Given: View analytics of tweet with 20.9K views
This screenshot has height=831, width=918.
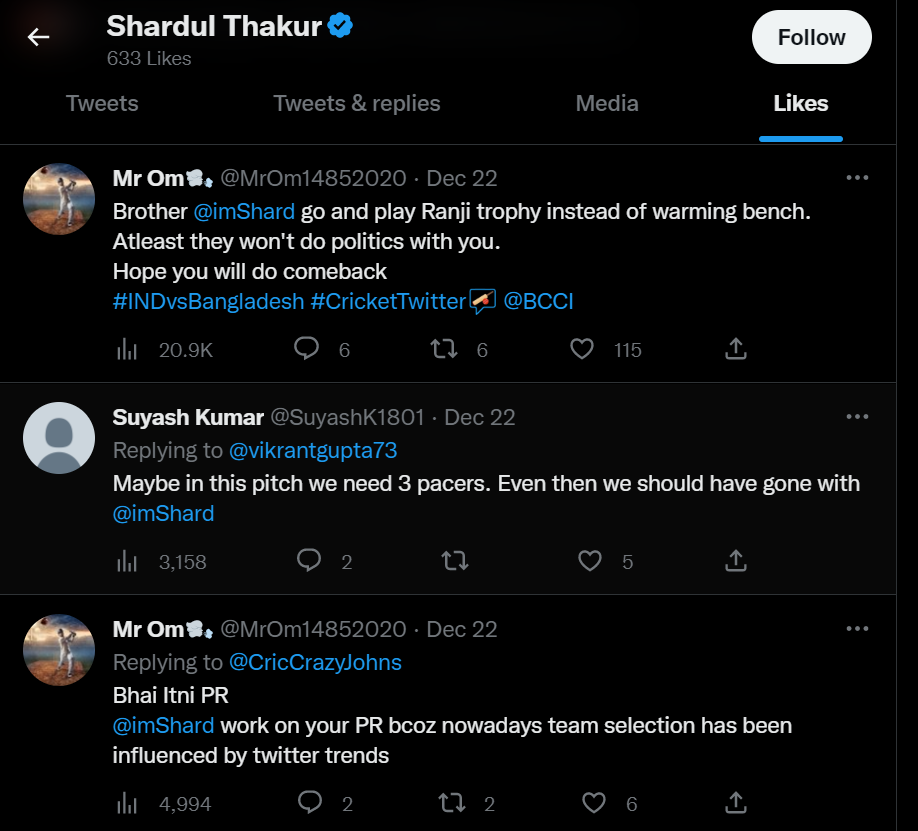Looking at the screenshot, I should point(127,350).
